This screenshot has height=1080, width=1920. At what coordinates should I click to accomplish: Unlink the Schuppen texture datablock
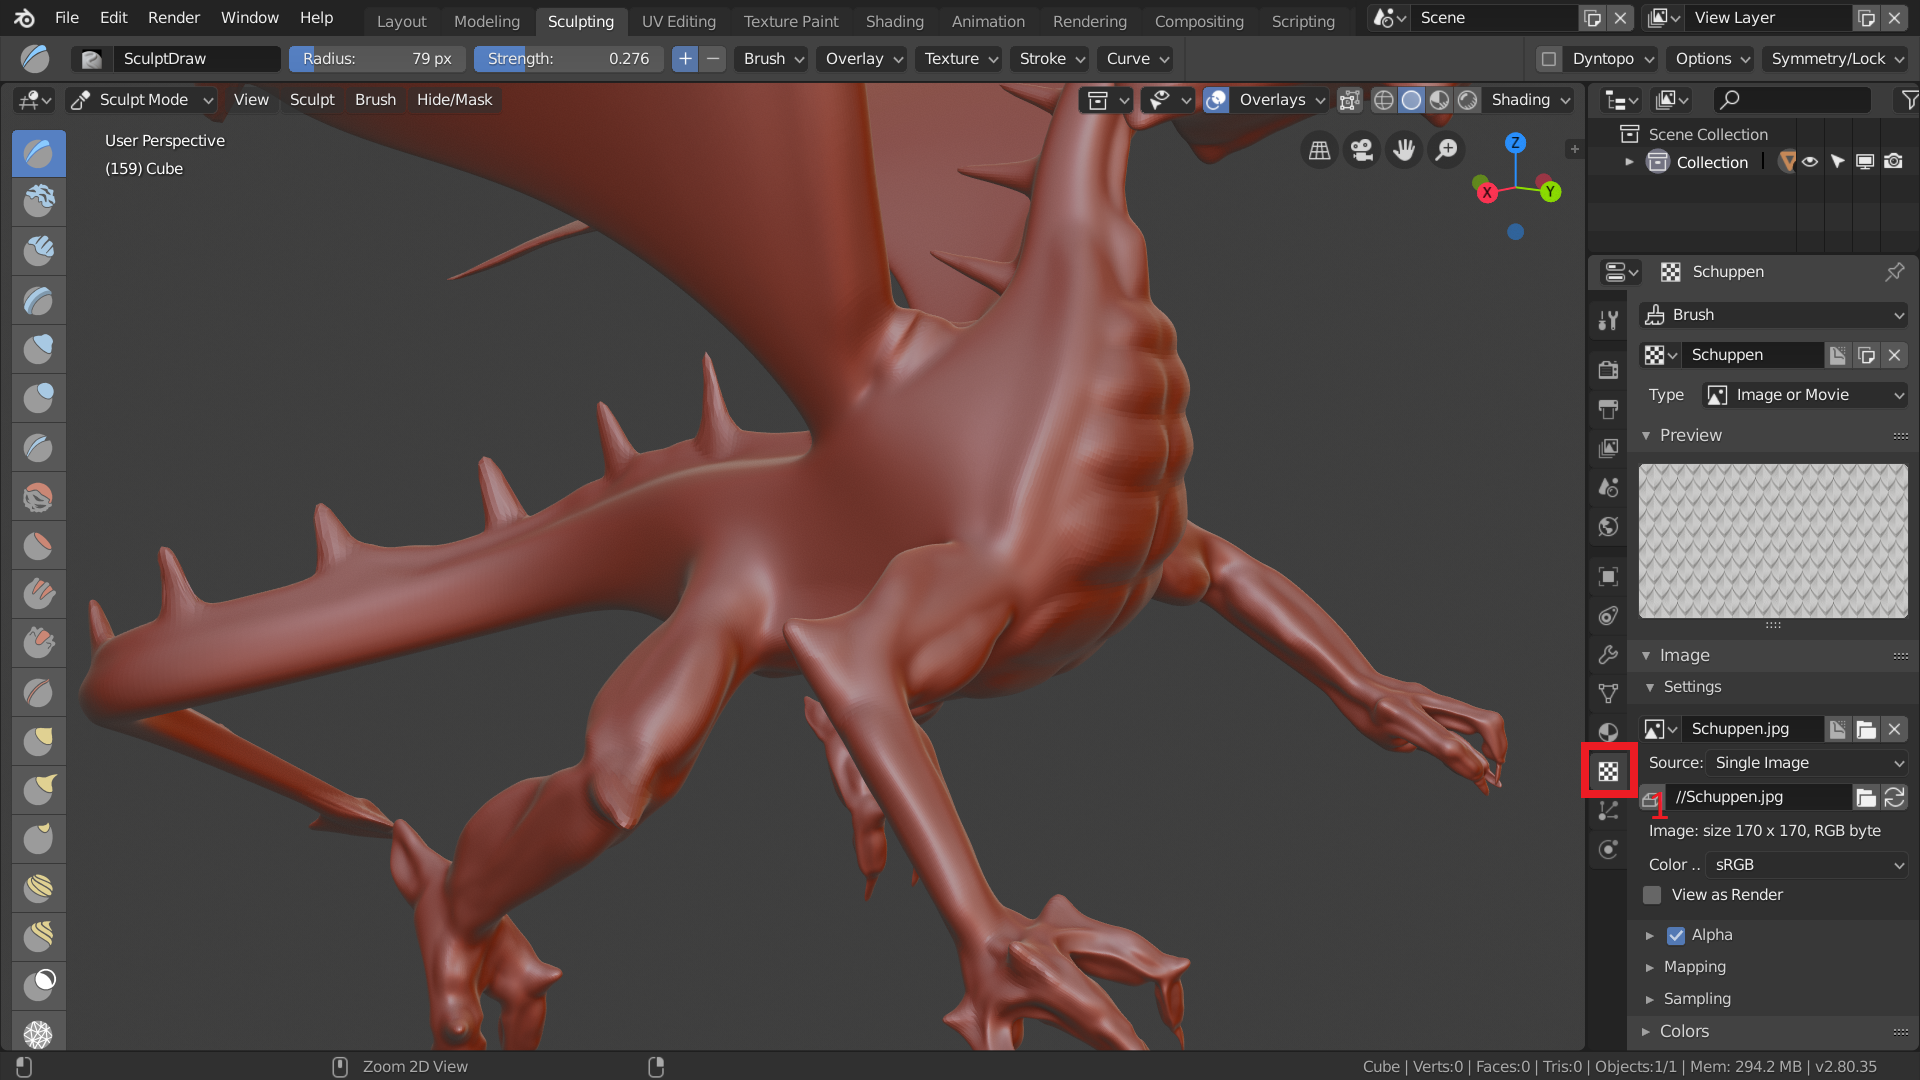coord(1894,355)
